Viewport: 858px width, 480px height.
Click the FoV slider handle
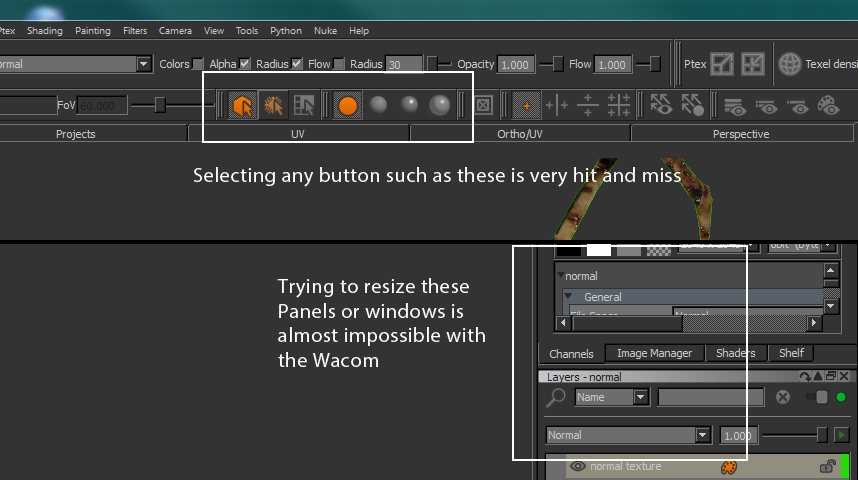pos(160,105)
